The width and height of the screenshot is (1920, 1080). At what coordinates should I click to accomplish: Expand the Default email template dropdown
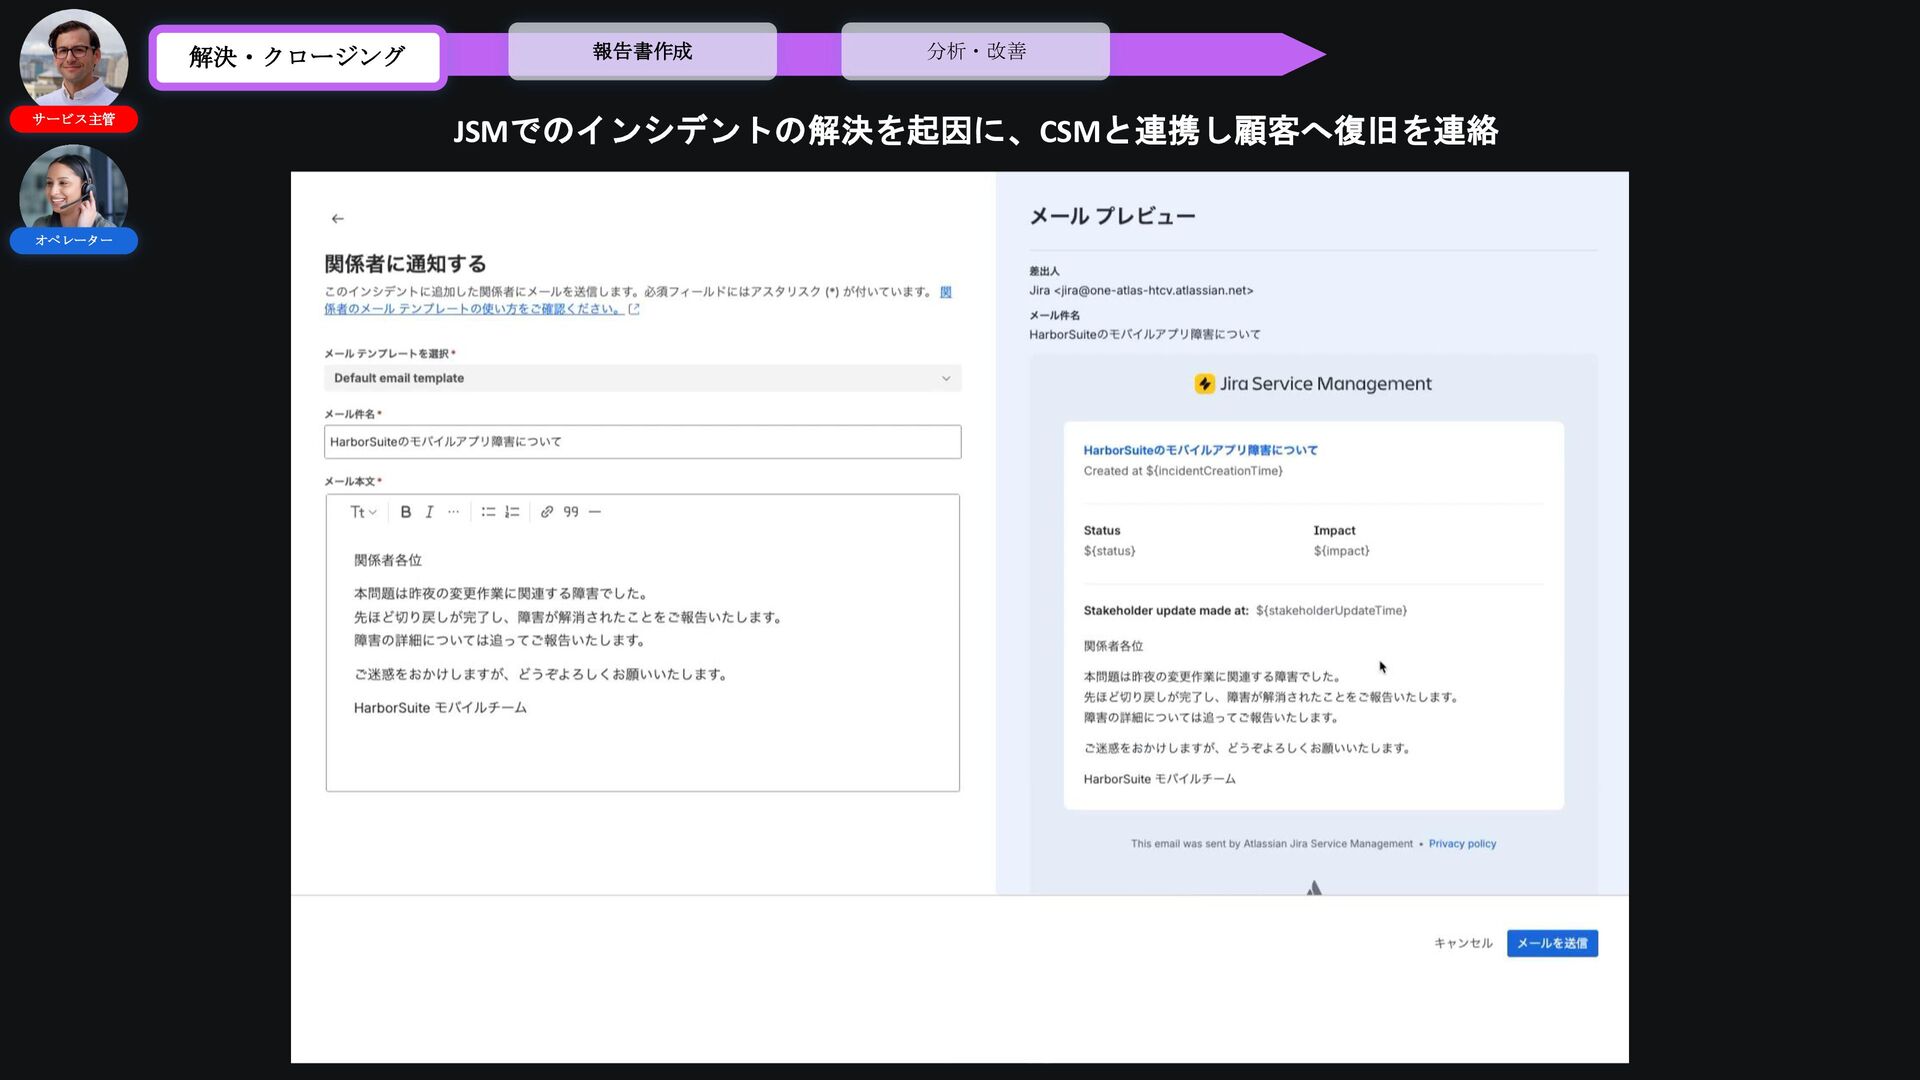(x=642, y=378)
